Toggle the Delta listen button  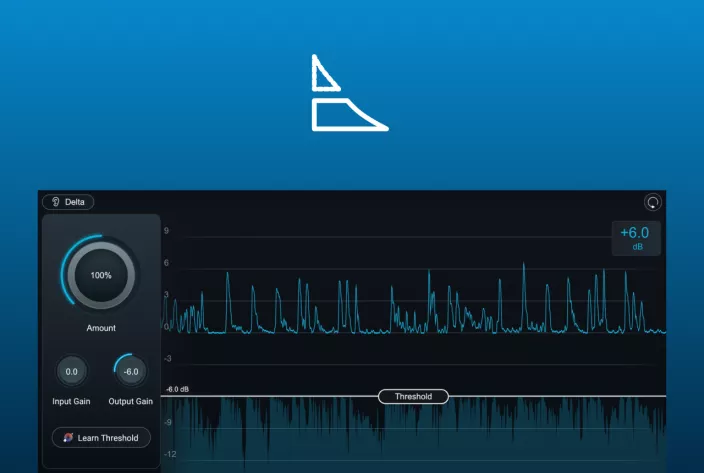68,202
